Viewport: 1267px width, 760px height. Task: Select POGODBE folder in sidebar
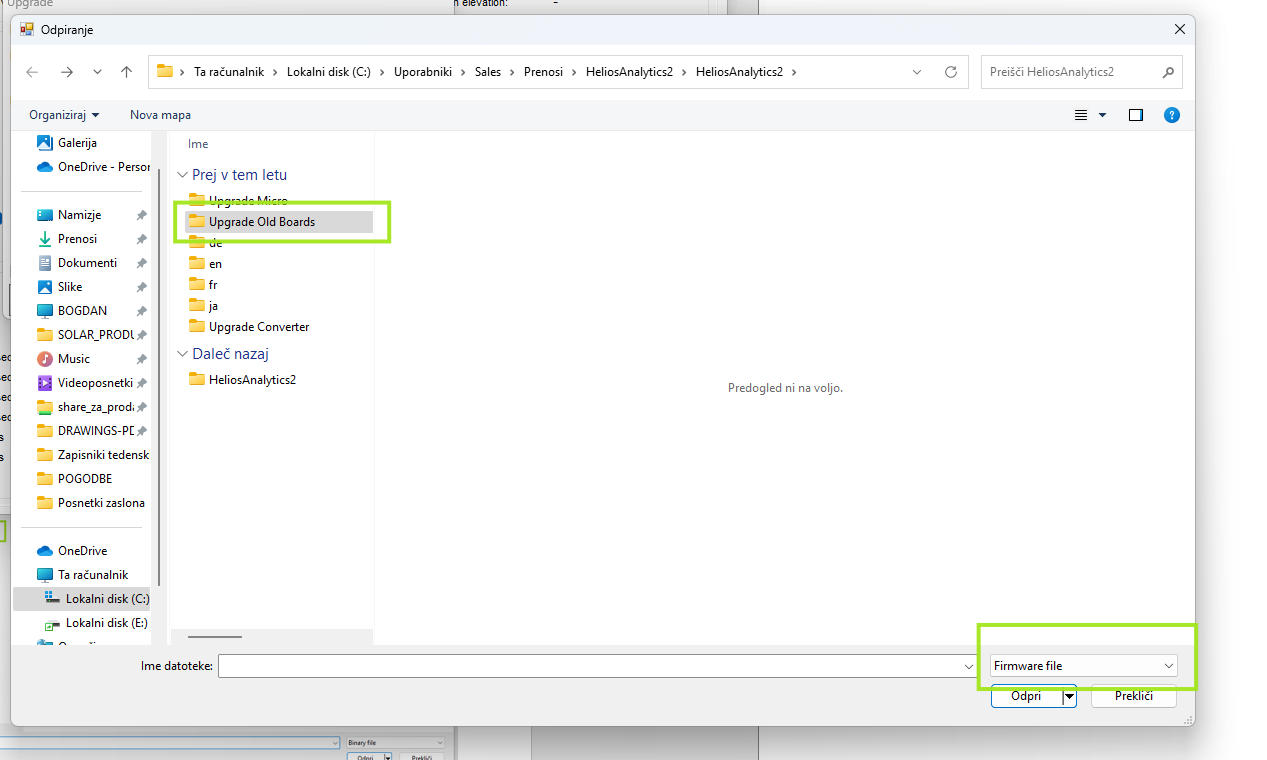pyautogui.click(x=85, y=479)
